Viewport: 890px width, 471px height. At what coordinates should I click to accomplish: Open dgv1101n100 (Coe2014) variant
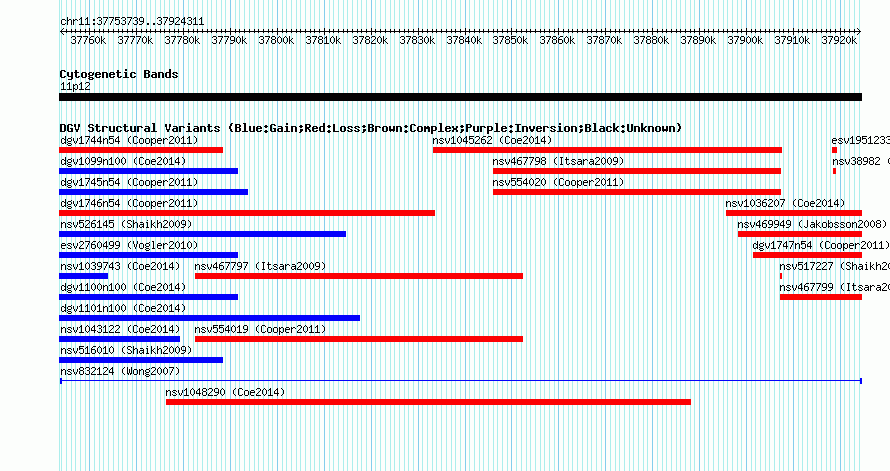[x=123, y=308]
